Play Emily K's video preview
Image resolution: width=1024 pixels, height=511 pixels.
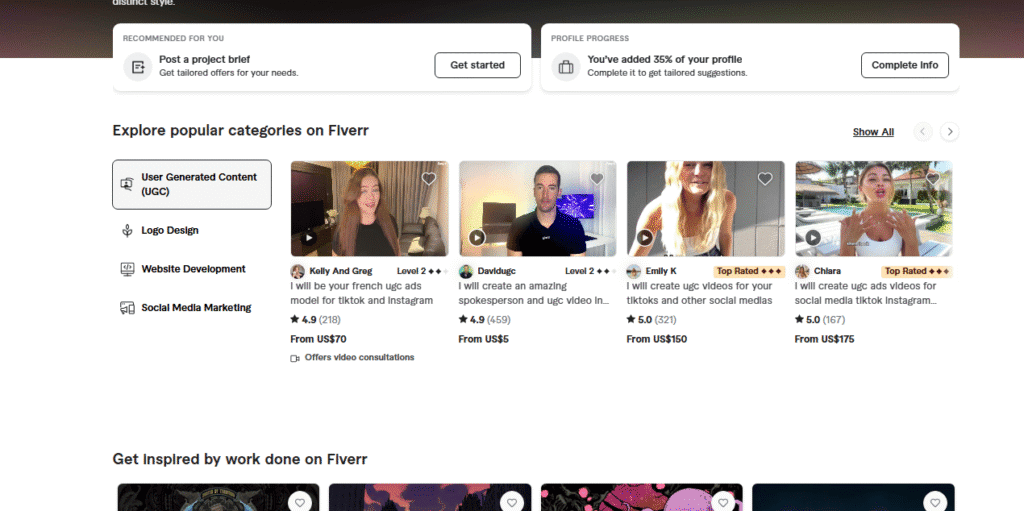pyautogui.click(x=645, y=238)
